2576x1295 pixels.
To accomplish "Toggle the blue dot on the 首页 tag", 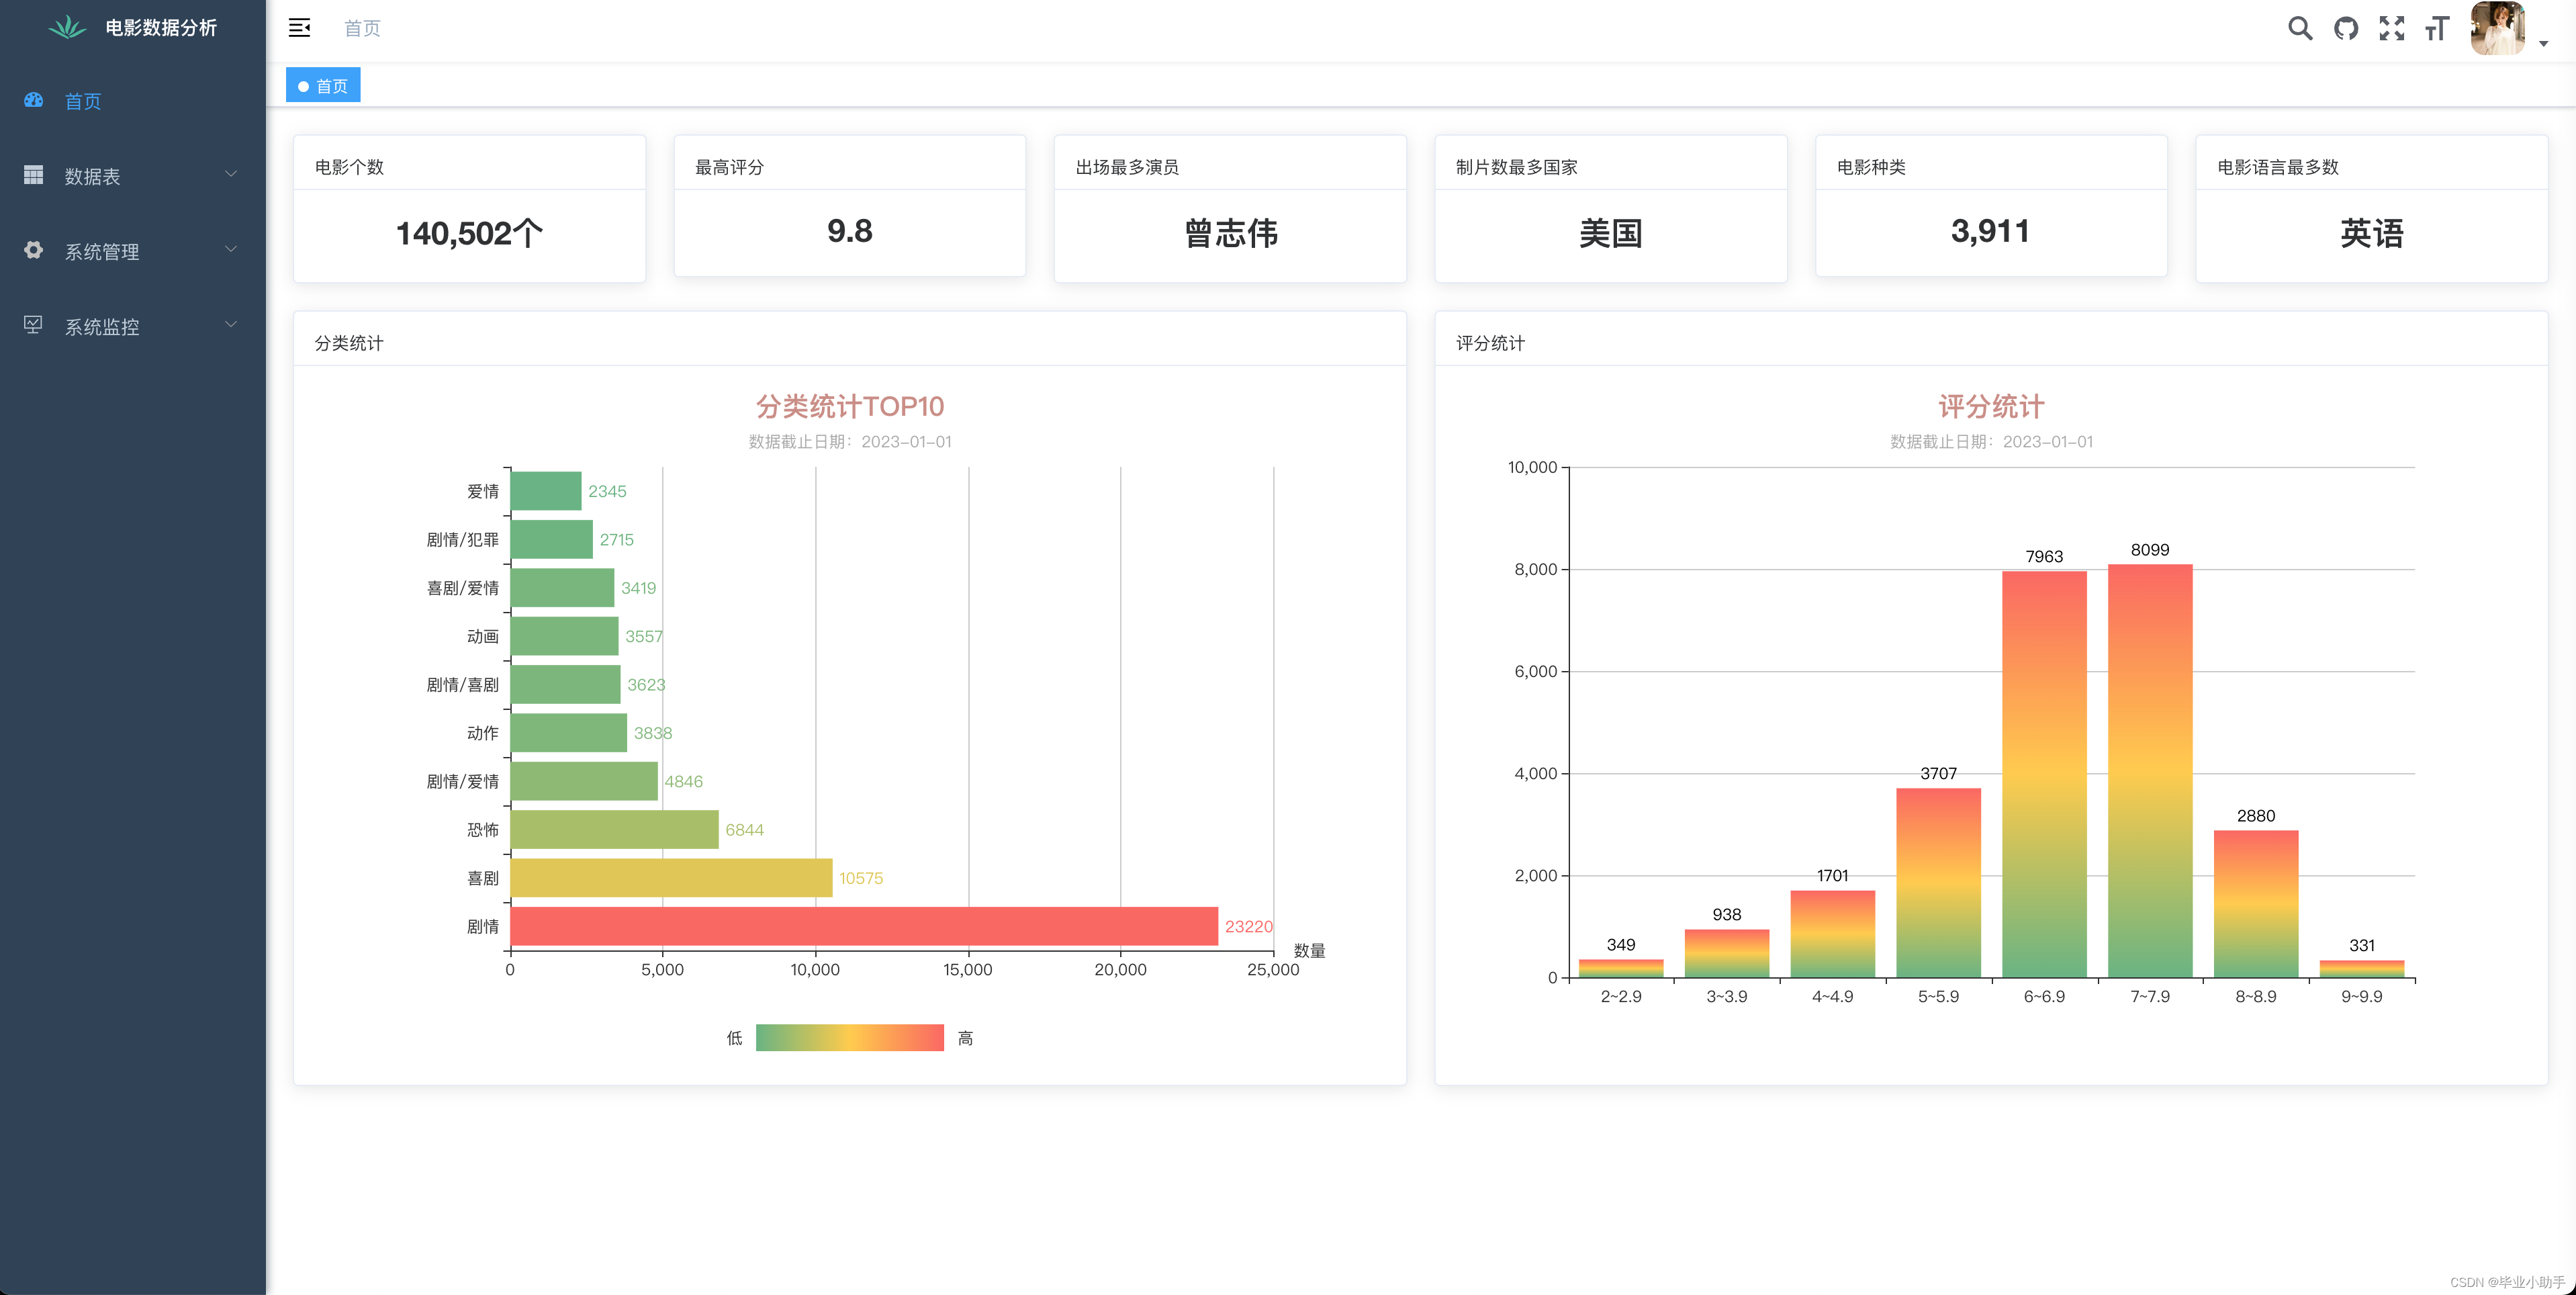I will [x=303, y=85].
